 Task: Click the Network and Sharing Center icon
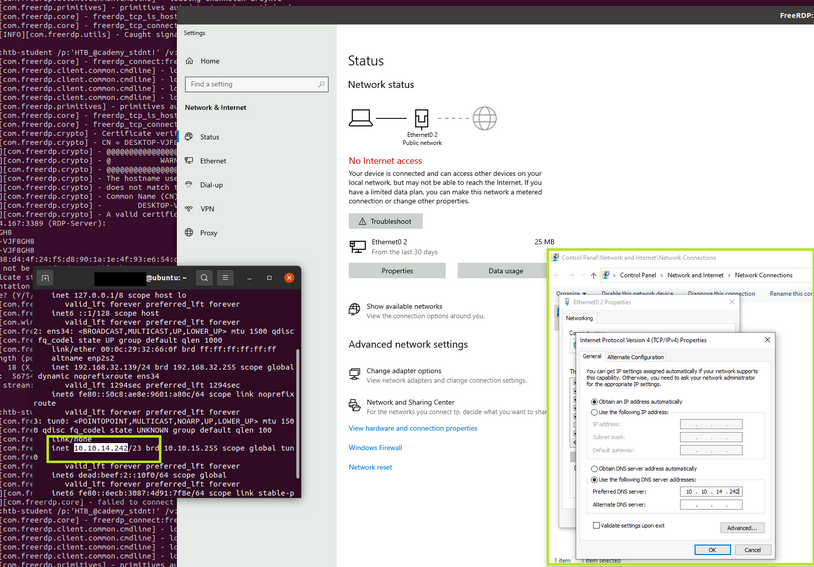pyautogui.click(x=355, y=405)
